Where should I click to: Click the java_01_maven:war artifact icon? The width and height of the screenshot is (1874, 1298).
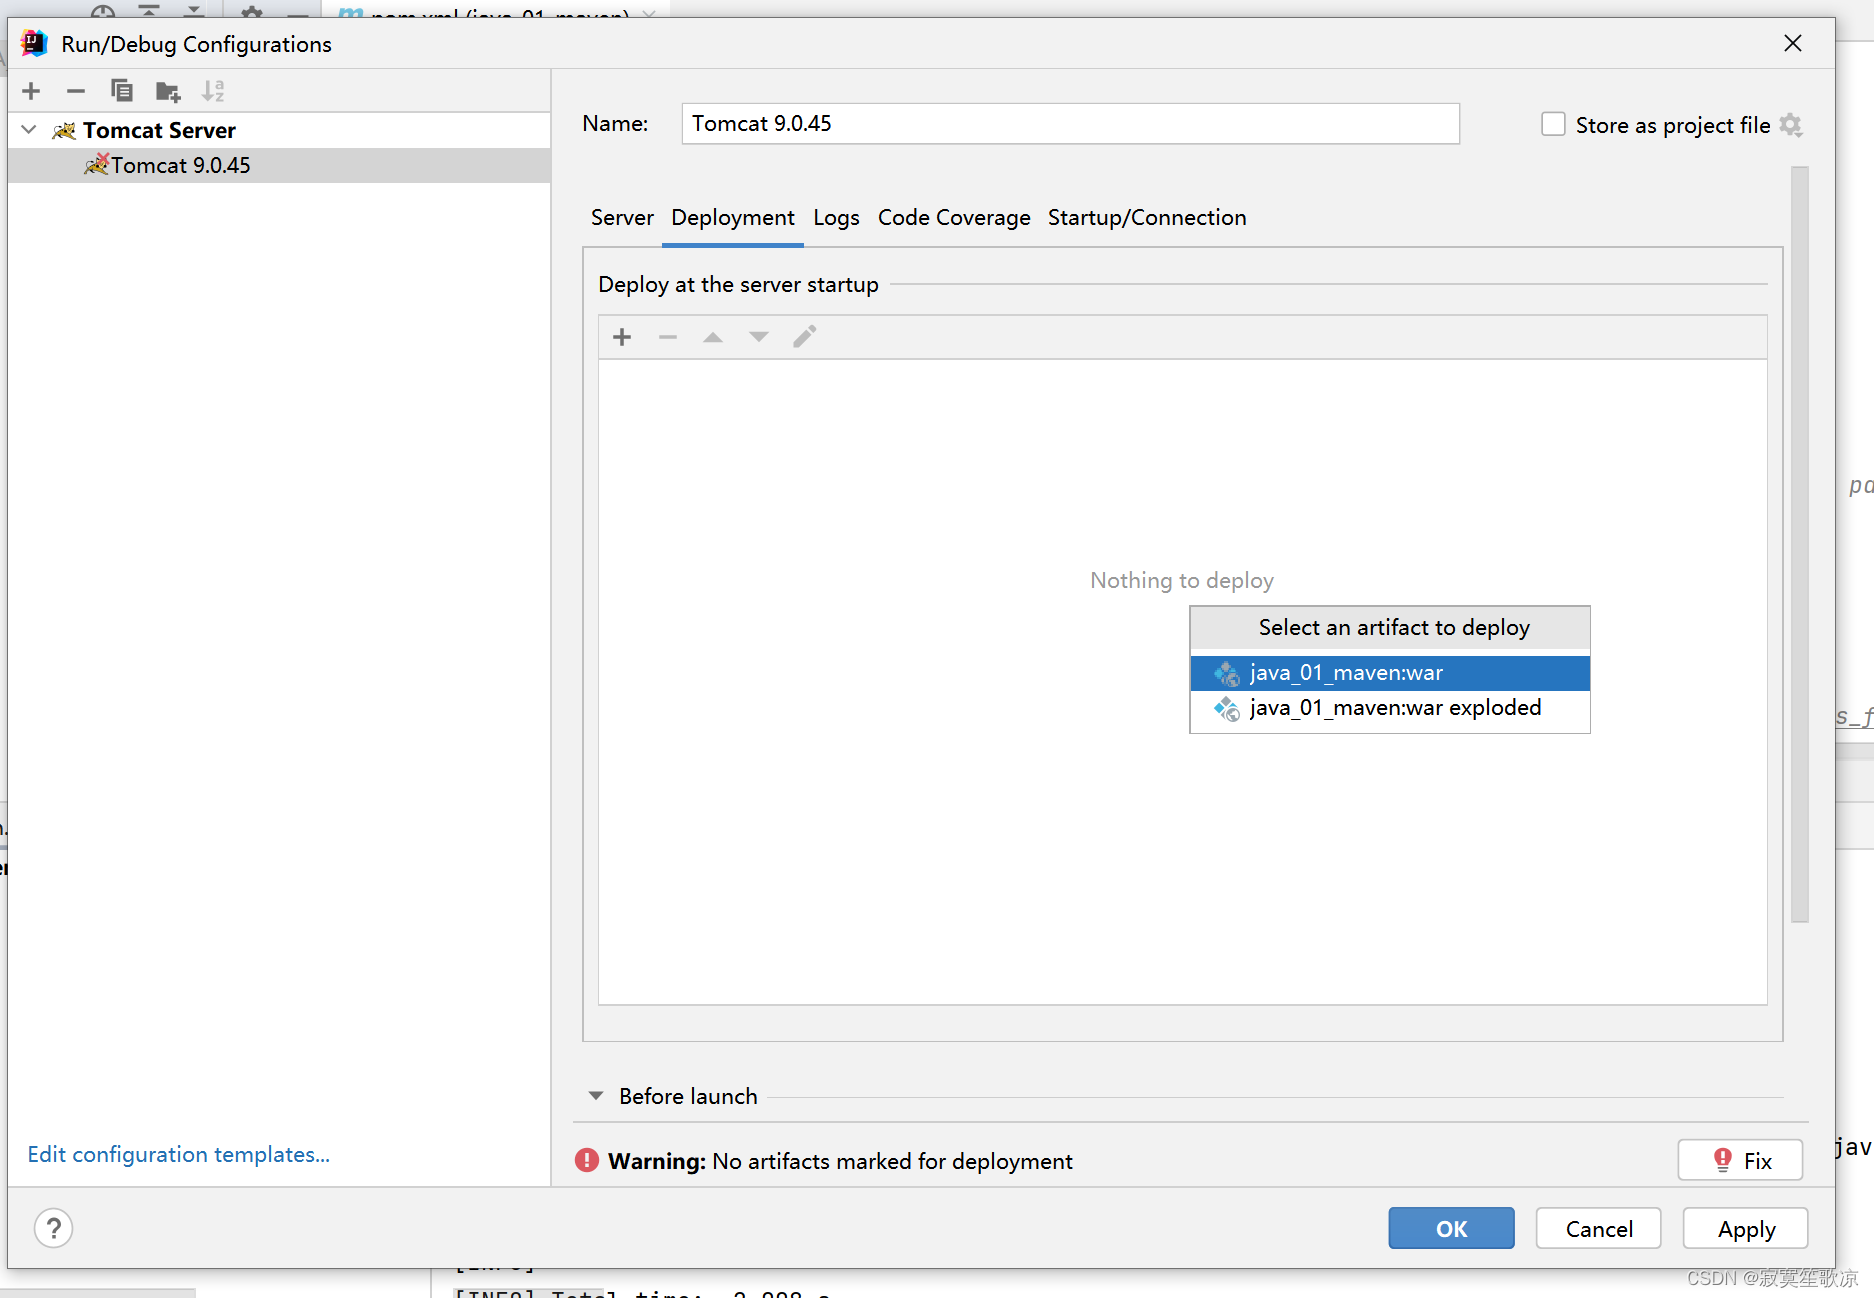1227,673
